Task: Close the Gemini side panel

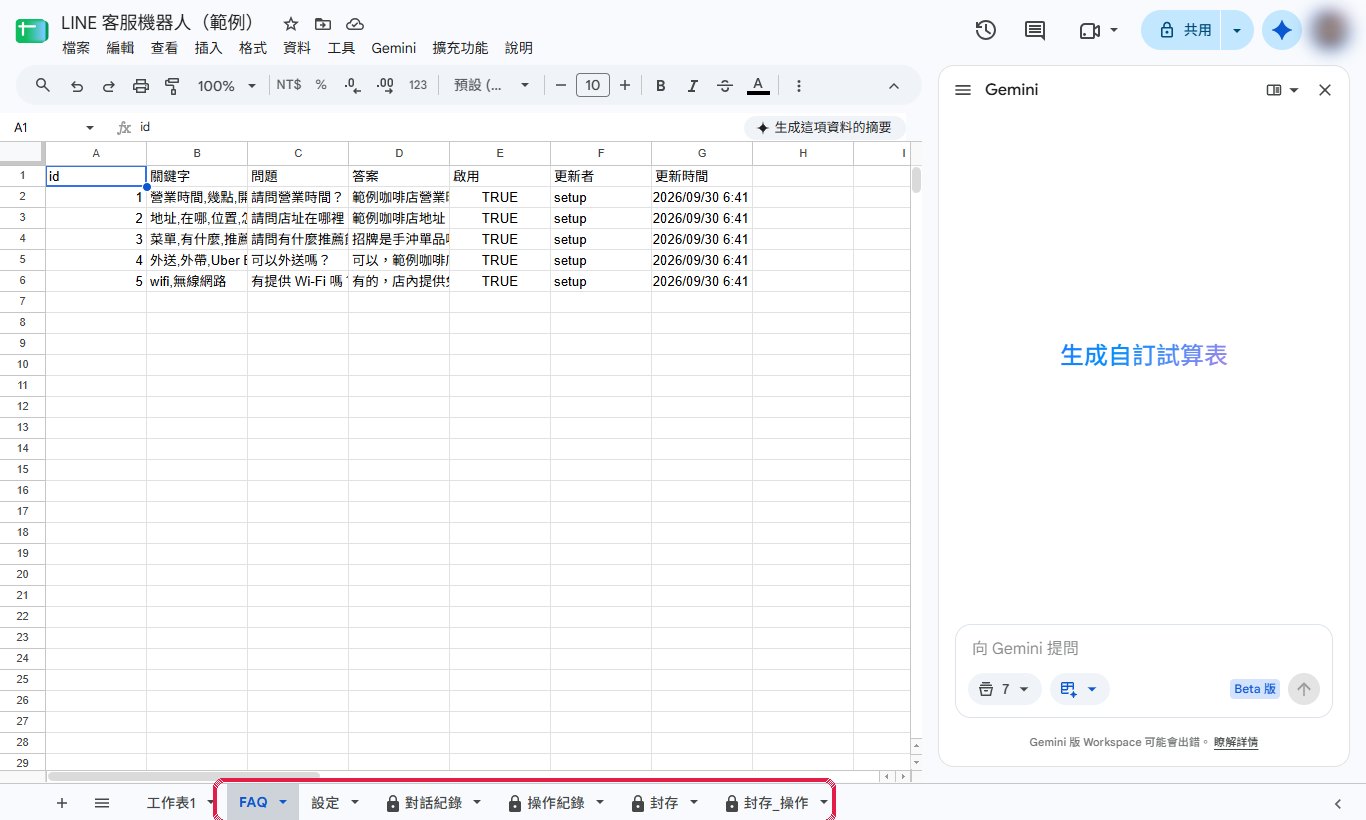Action: click(1325, 90)
